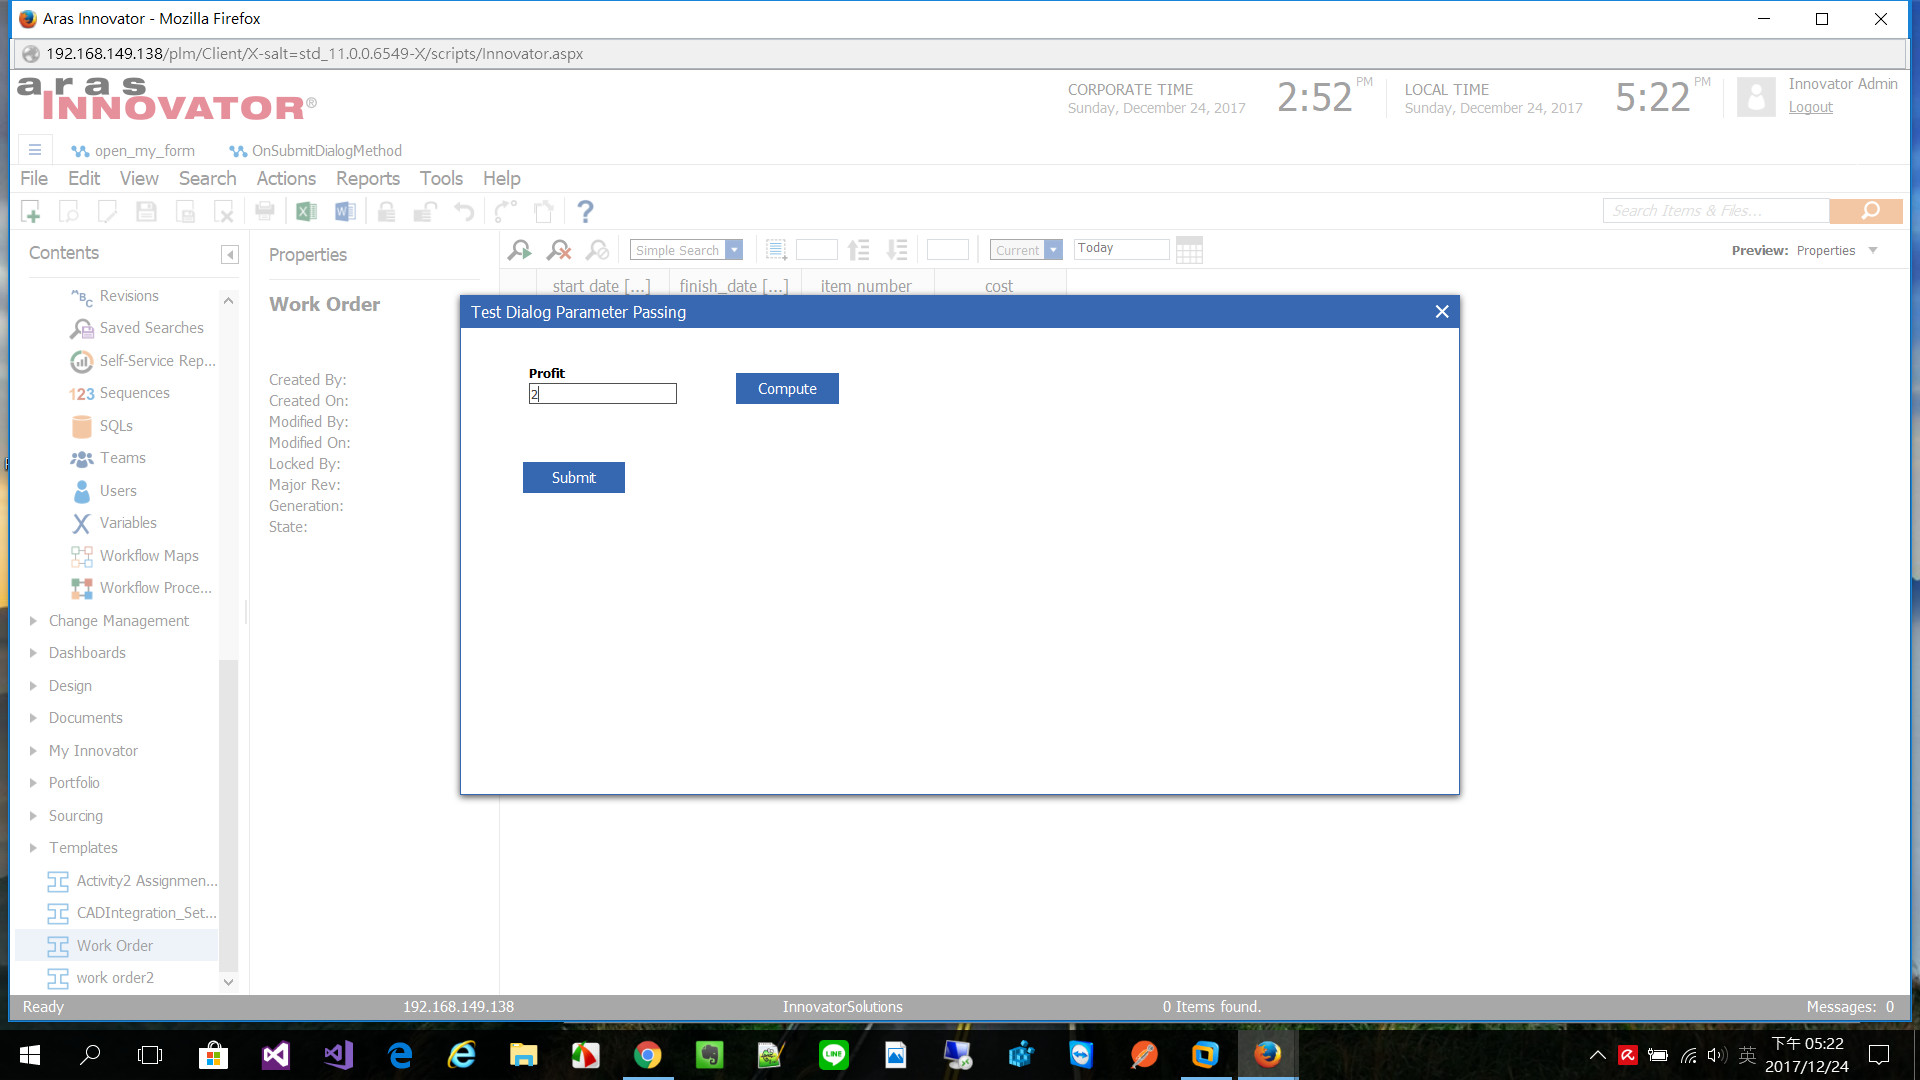Click the help question mark icon
This screenshot has height=1080, width=1920.
pos(585,212)
